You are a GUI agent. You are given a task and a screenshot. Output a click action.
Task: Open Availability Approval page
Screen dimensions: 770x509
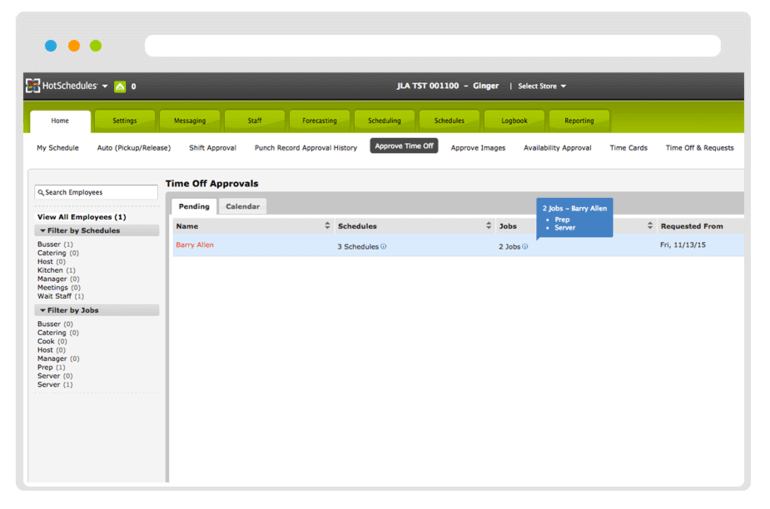557,148
